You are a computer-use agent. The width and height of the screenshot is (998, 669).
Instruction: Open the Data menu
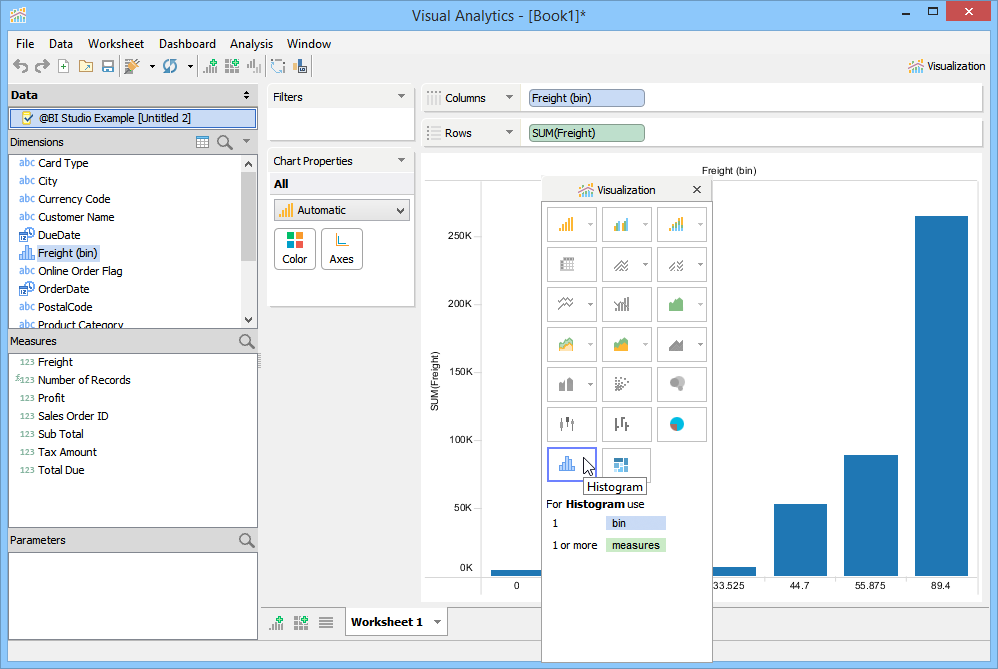[x=60, y=44]
